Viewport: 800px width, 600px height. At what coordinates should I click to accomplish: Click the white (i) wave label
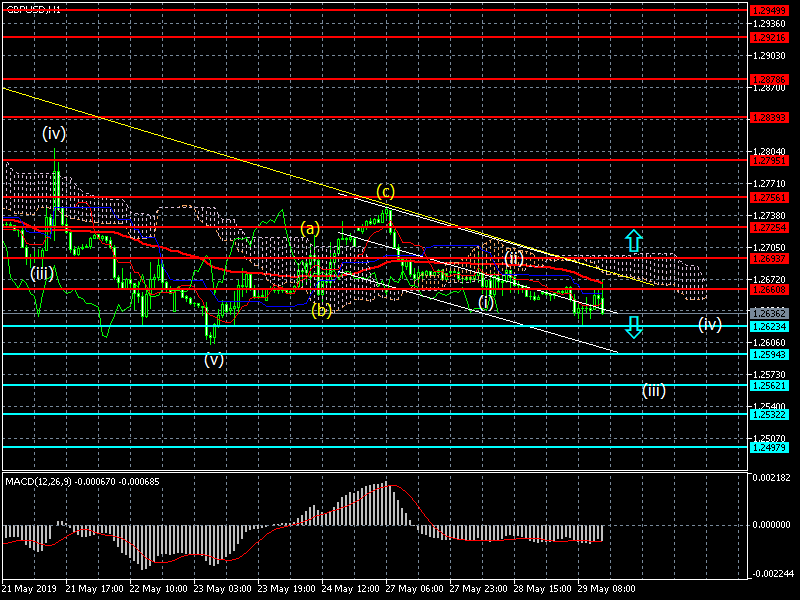pyautogui.click(x=486, y=302)
